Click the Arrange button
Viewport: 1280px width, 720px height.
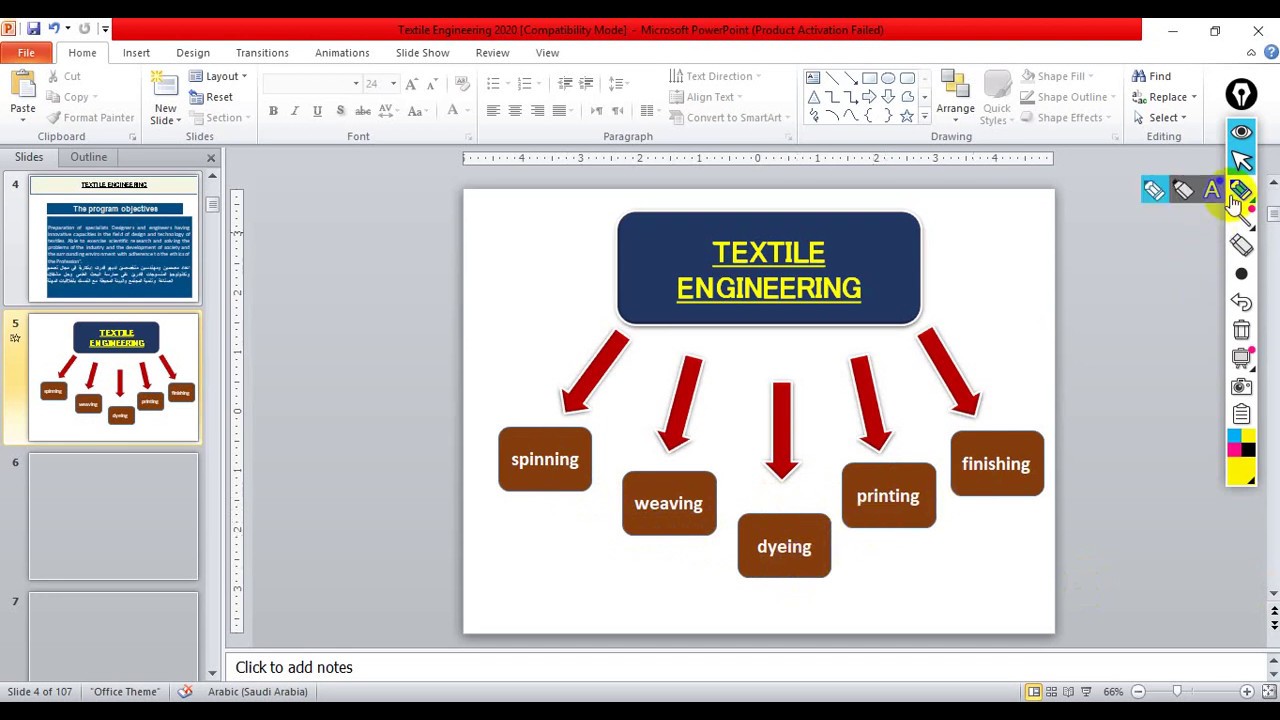[x=955, y=96]
